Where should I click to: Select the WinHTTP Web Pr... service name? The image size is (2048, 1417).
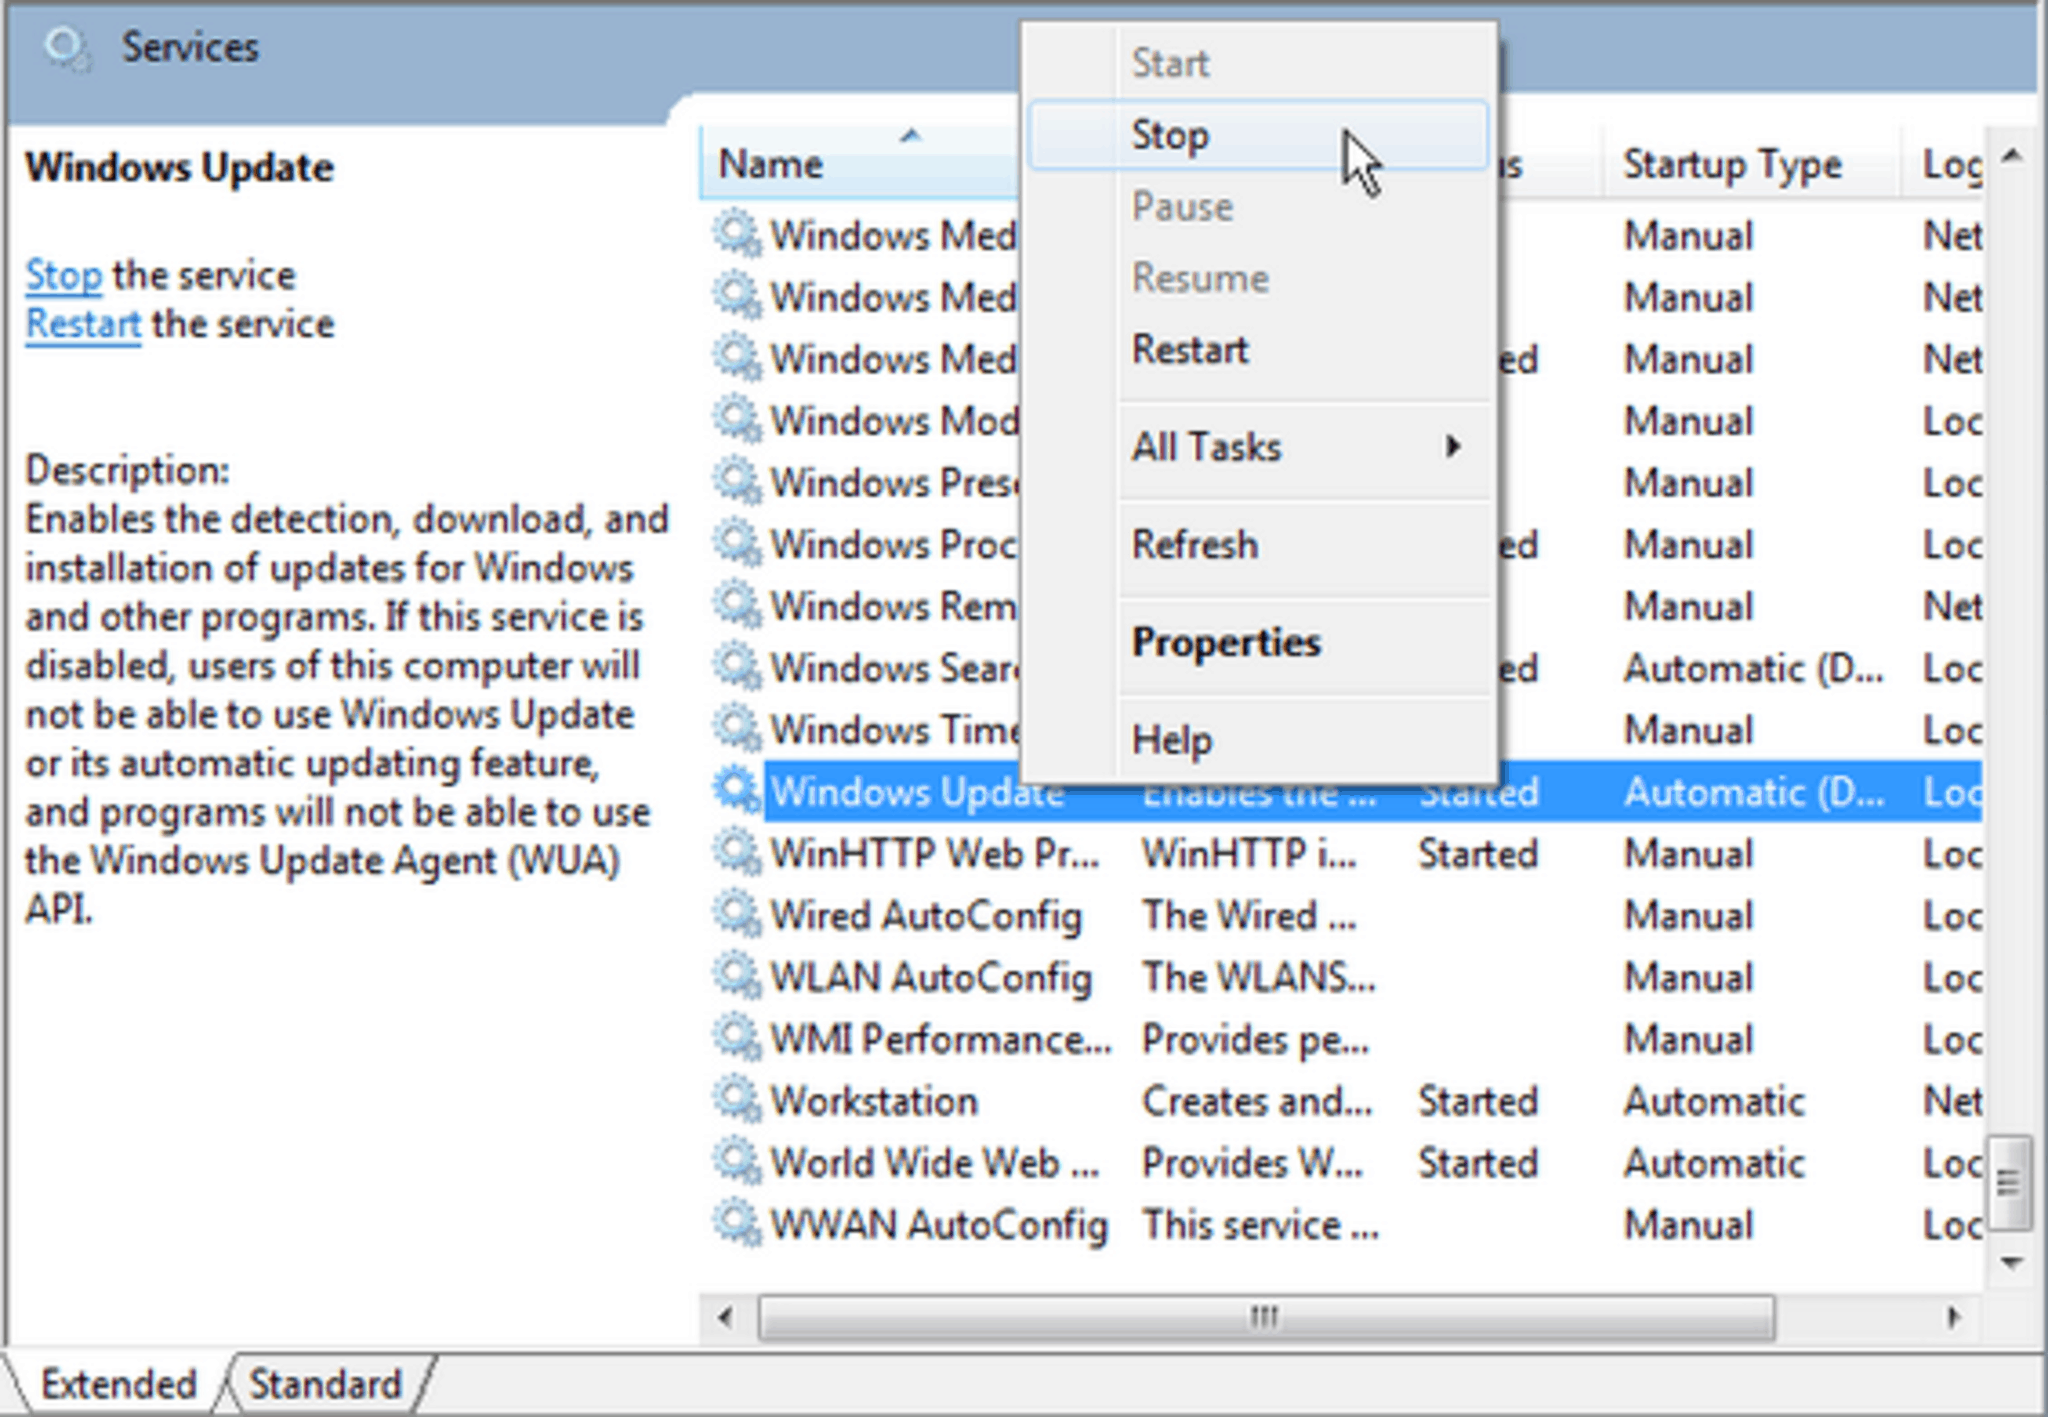coord(935,853)
